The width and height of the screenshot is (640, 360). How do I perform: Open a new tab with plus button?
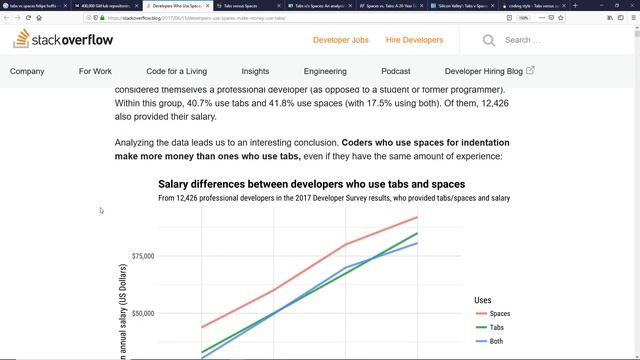575,6
